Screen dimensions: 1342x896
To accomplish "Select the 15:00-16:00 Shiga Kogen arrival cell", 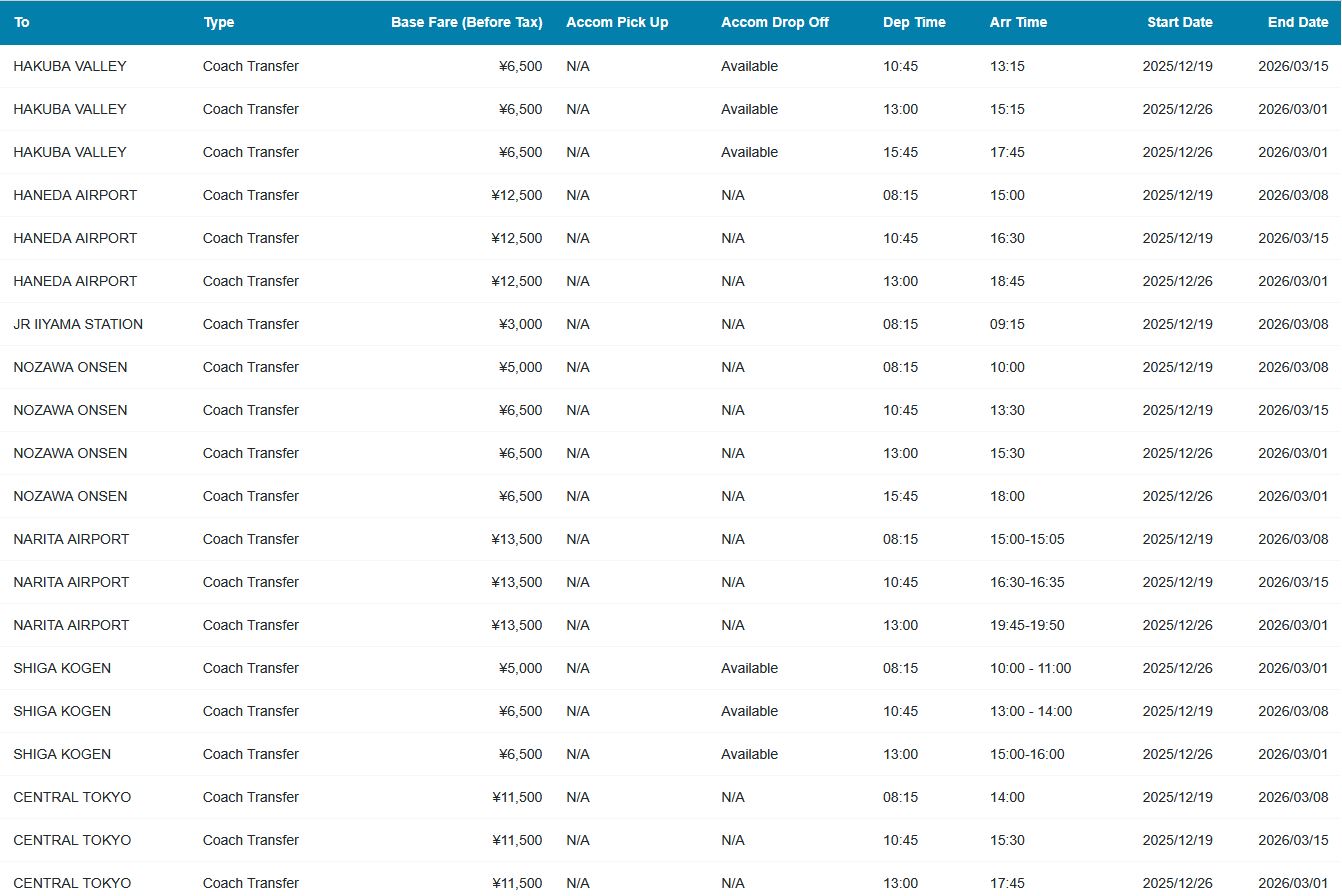I will (x=1027, y=754).
